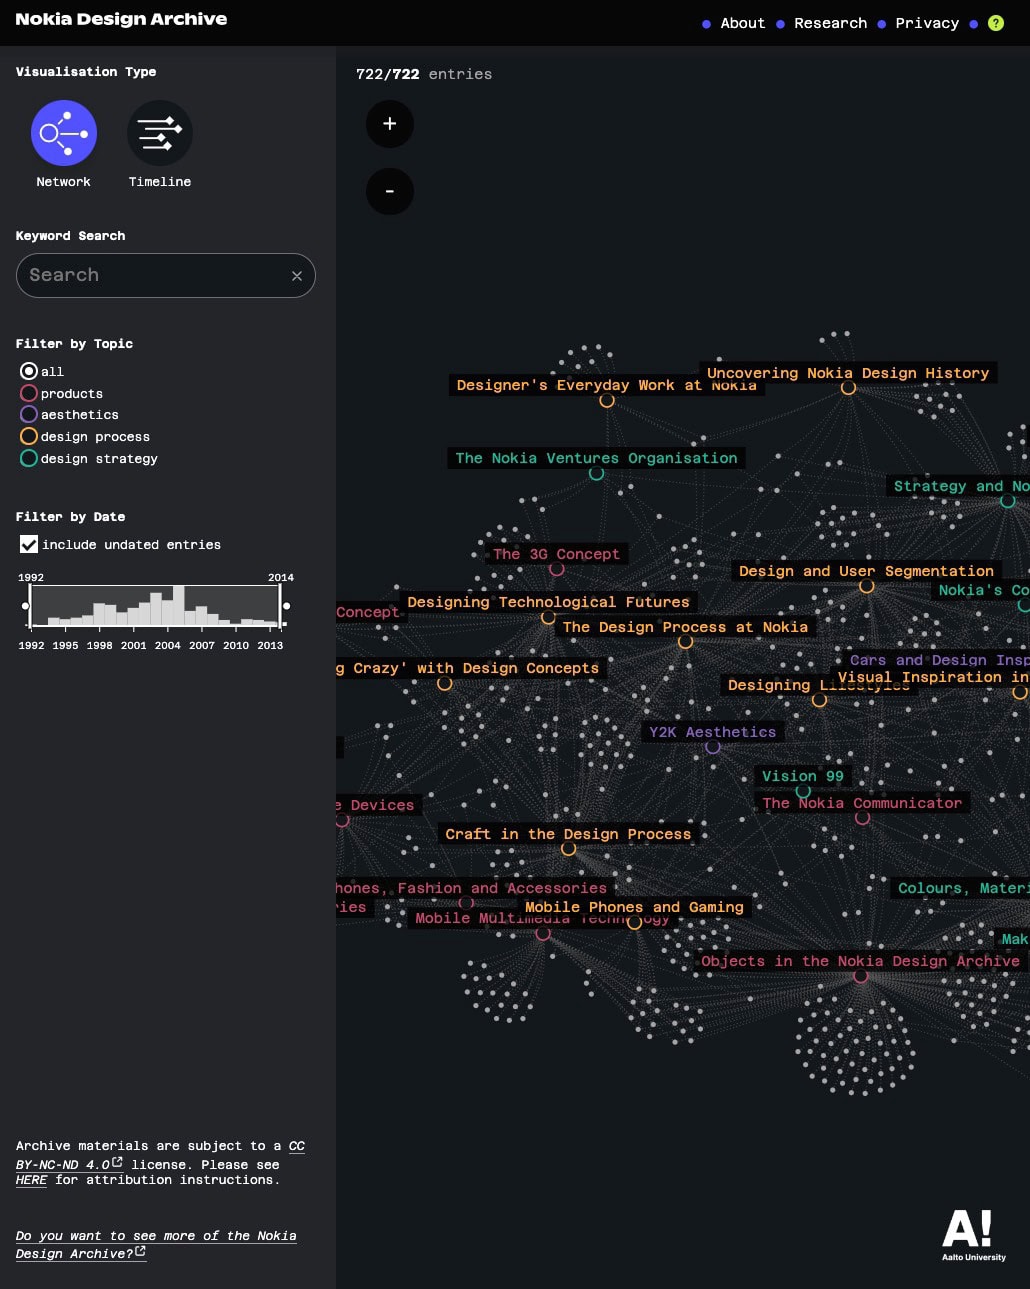Viewport: 1030px width, 1289px height.
Task: Filter by the 'design process' topic
Action: point(29,436)
